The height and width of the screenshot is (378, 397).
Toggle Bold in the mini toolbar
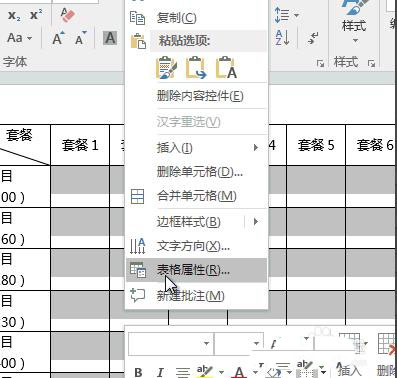tap(138, 372)
